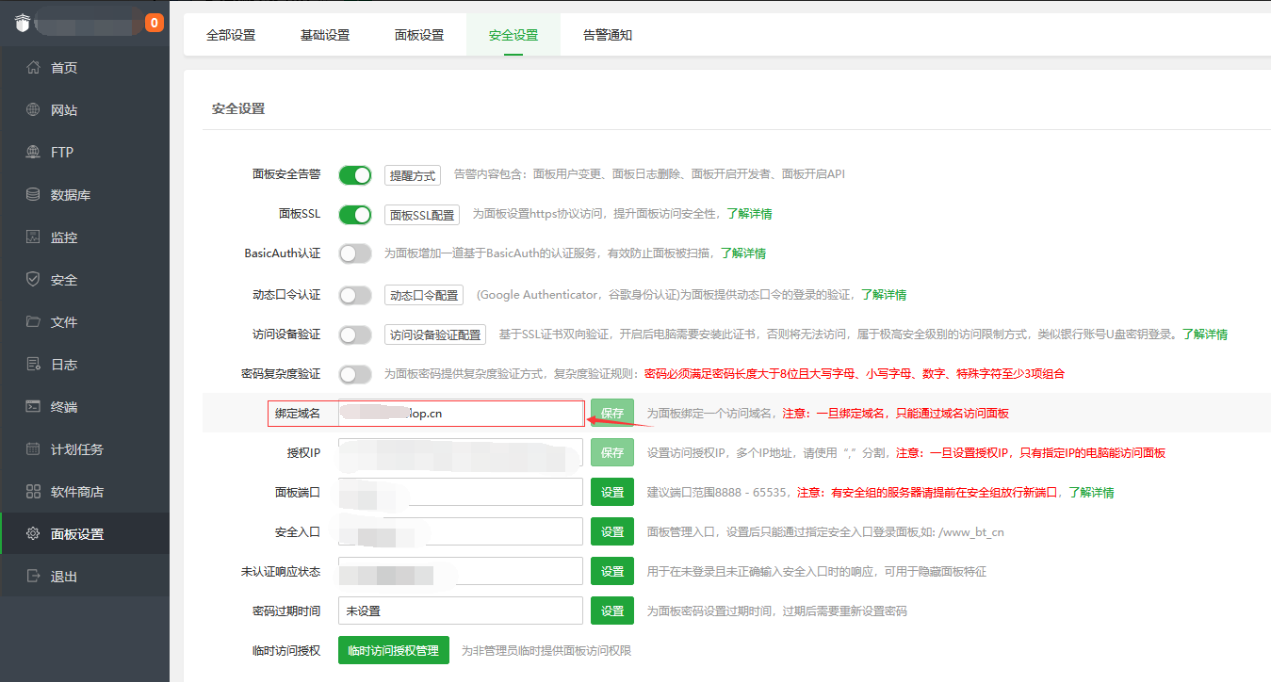
Task: Click the grid icon beside 软件商店
Action: click(x=33, y=492)
